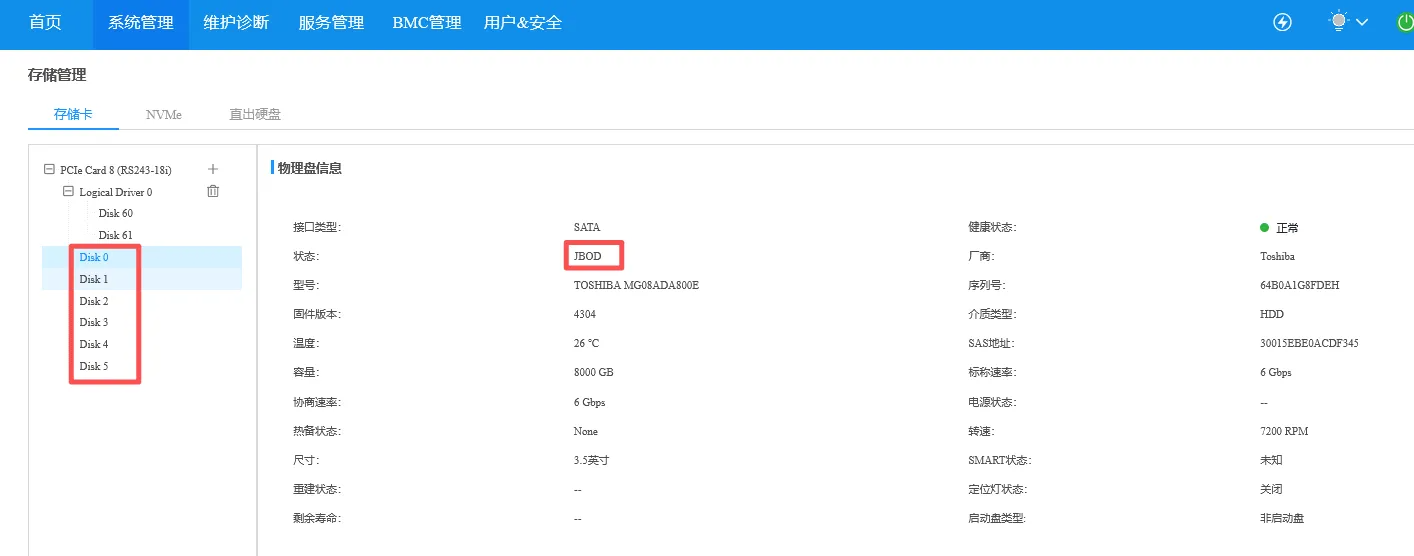
Task: Click the green power button icon
Action: click(1405, 22)
